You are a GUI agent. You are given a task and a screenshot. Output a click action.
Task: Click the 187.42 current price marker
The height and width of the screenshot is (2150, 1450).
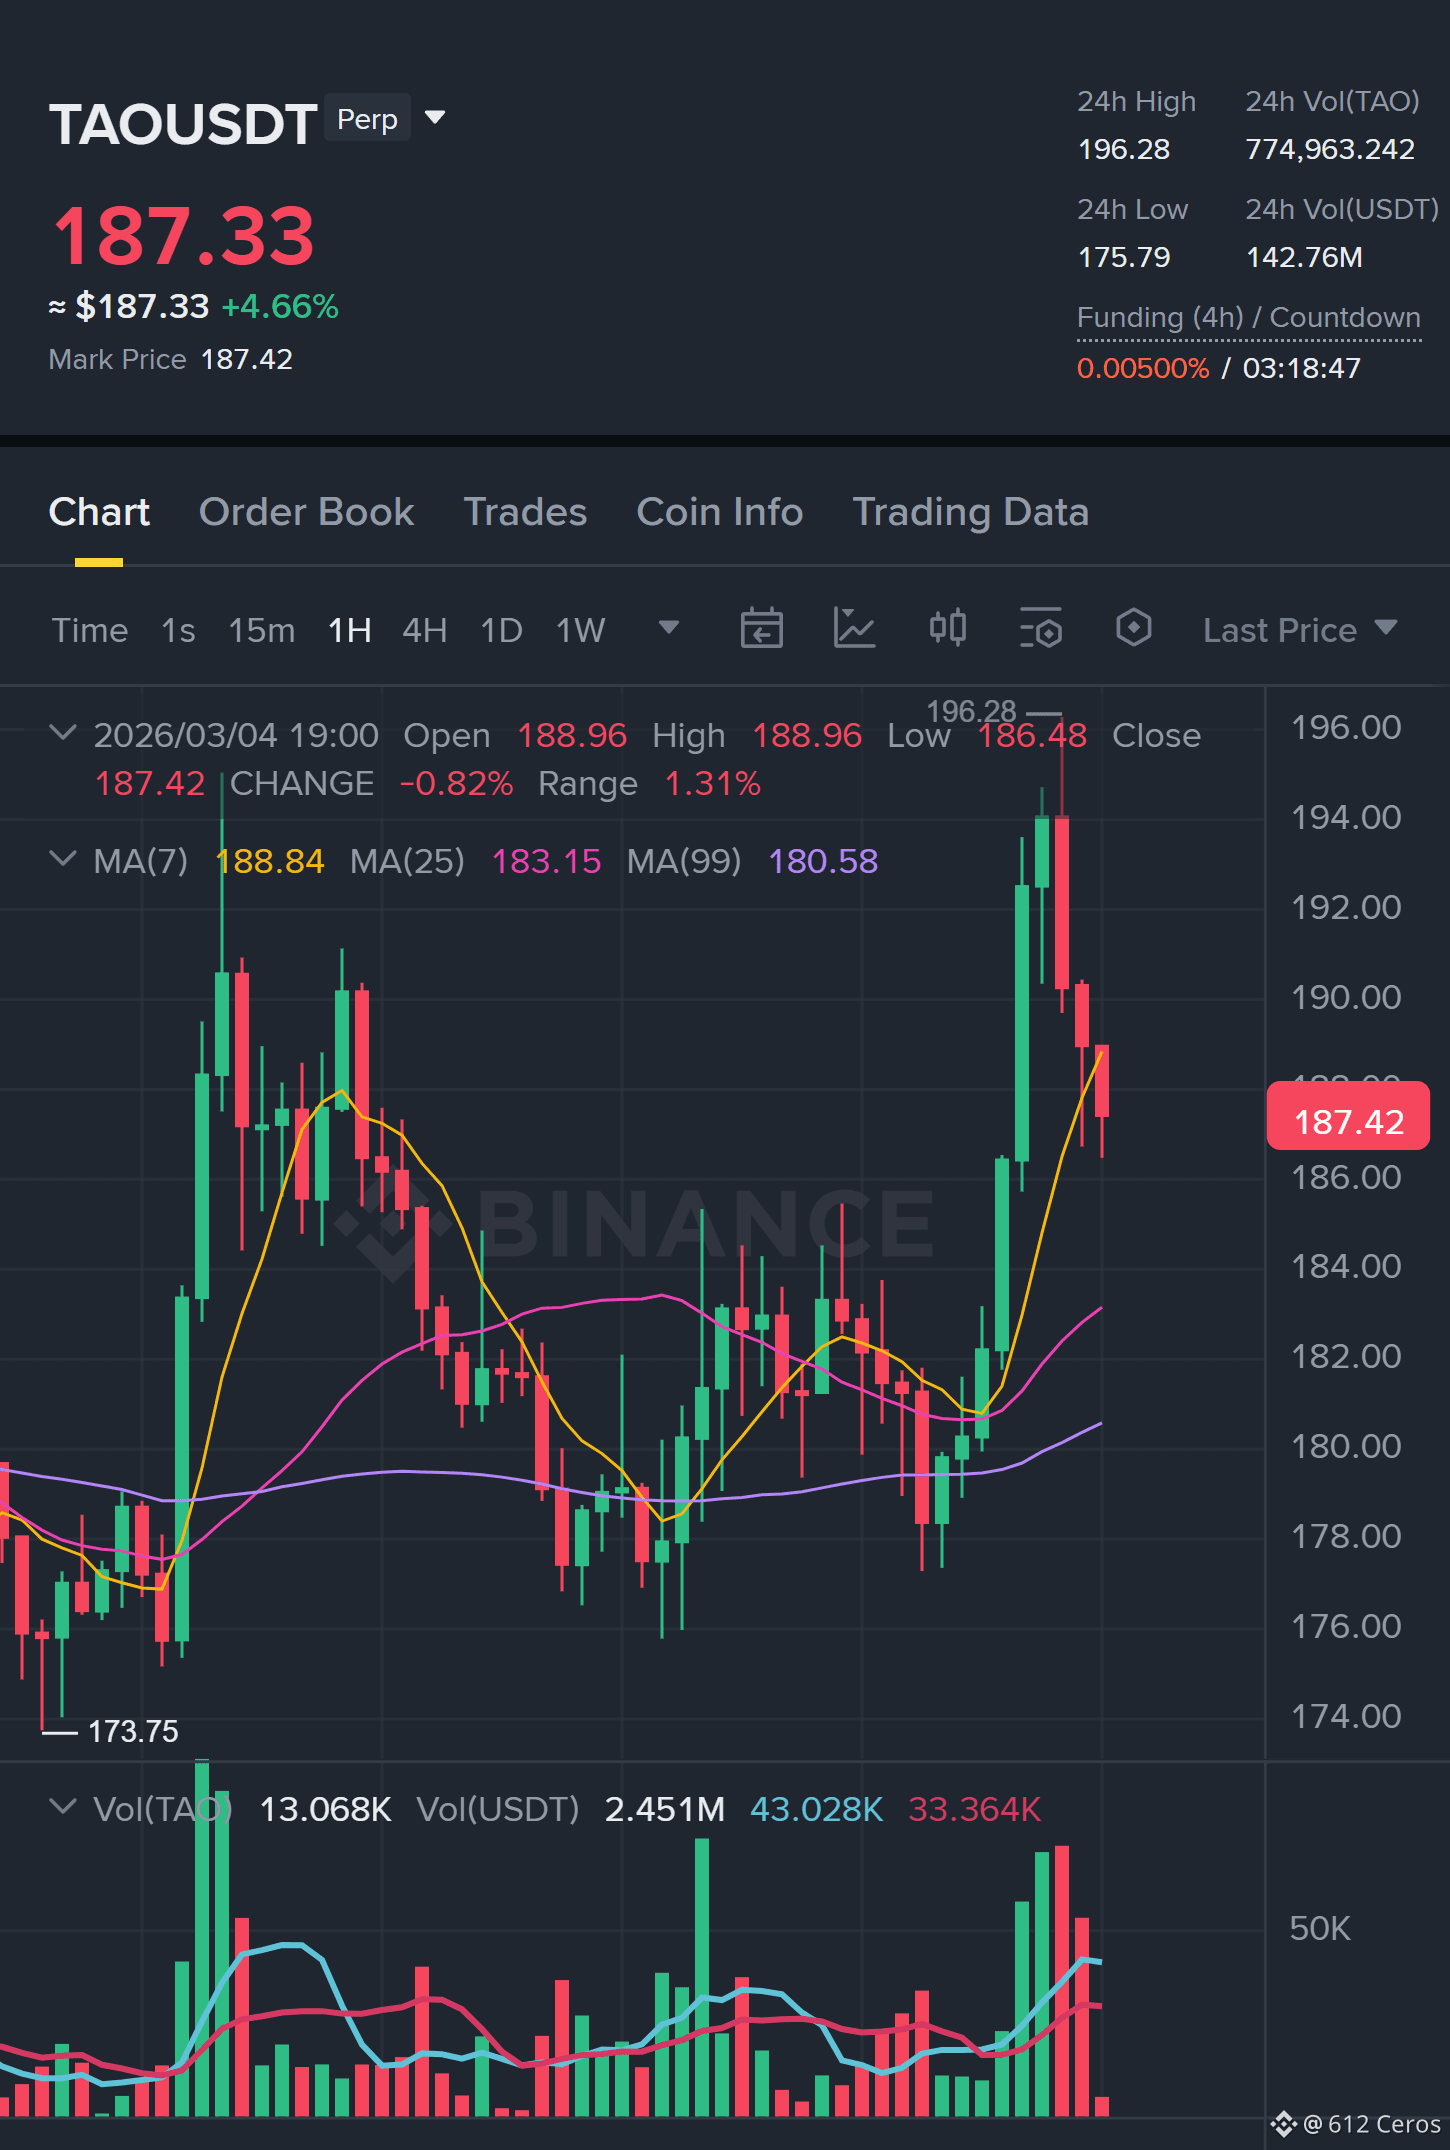point(1348,1121)
